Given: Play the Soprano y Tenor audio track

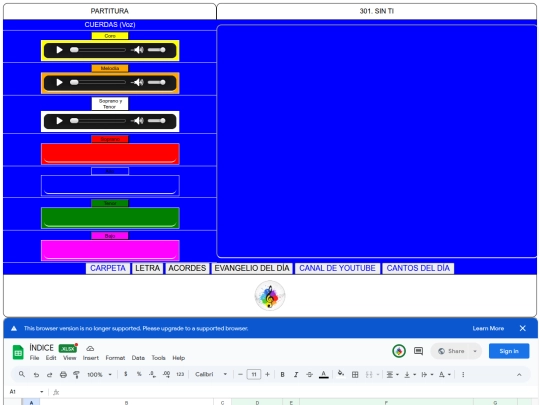Looking at the screenshot, I should (59, 121).
